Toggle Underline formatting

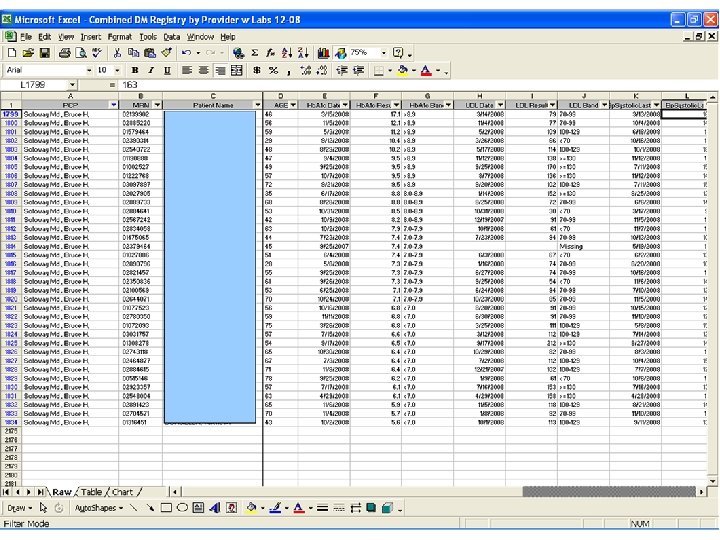167,70
